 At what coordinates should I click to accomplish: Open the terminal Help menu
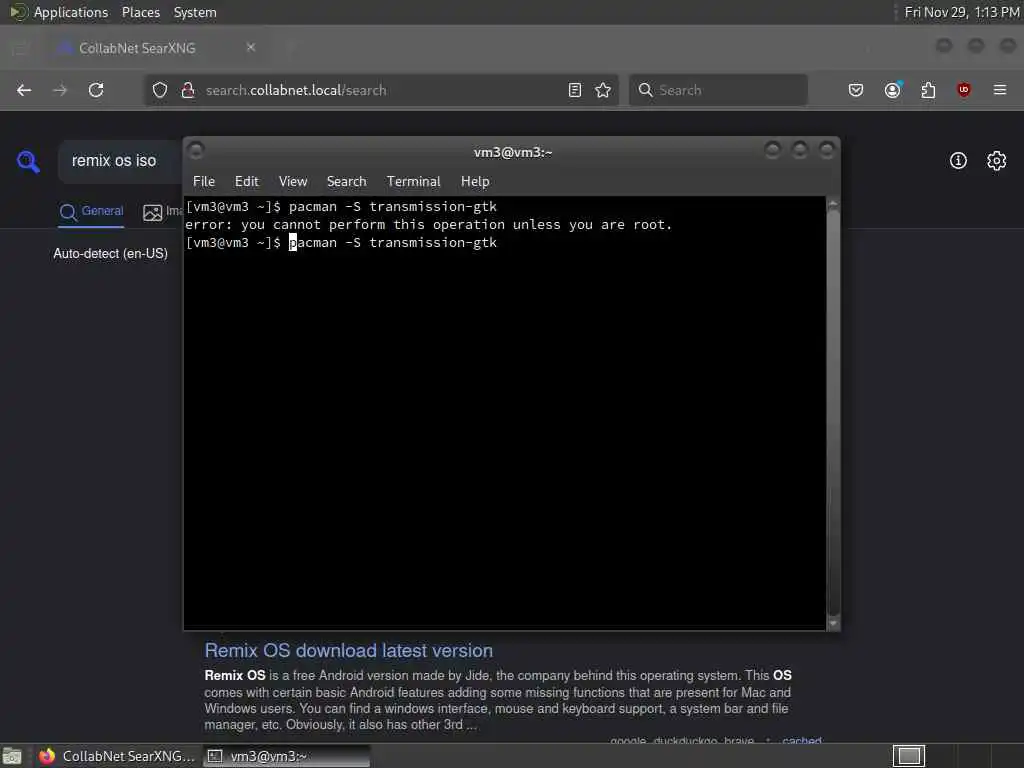click(x=475, y=182)
